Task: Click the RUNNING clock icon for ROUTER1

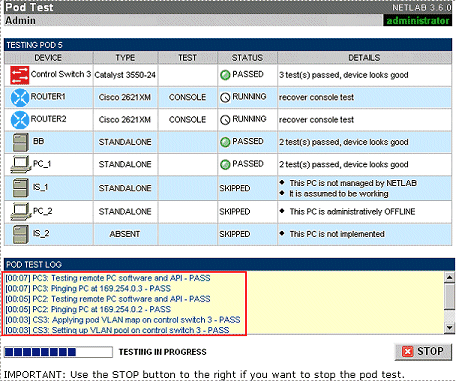Action: pyautogui.click(x=225, y=97)
